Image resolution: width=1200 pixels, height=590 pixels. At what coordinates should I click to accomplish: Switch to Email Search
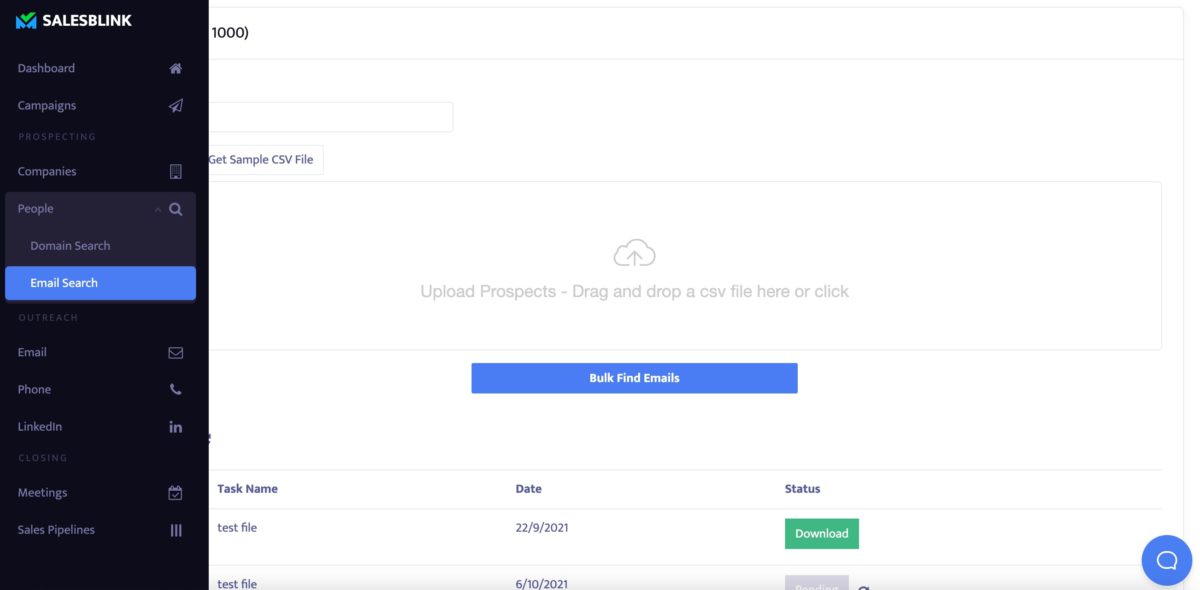tap(64, 282)
